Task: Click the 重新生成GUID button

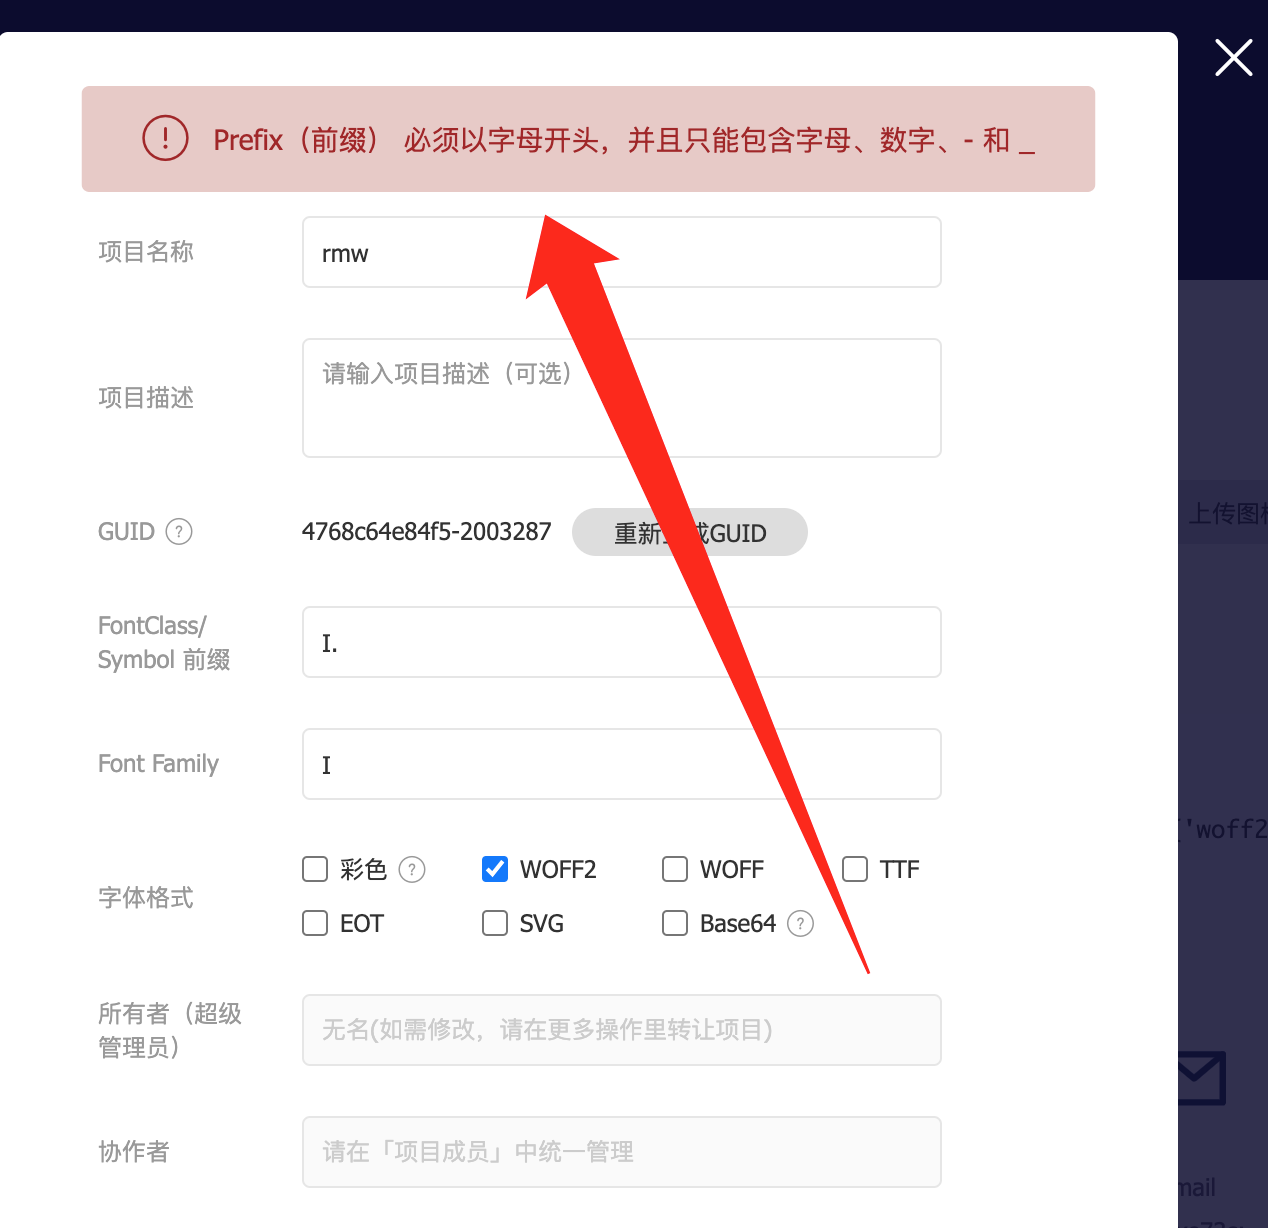Action: click(690, 532)
